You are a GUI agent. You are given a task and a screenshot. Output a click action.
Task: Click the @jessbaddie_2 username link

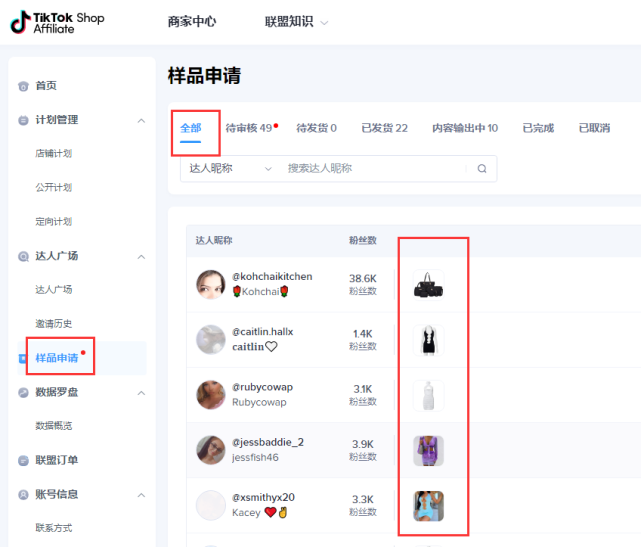[x=268, y=442]
